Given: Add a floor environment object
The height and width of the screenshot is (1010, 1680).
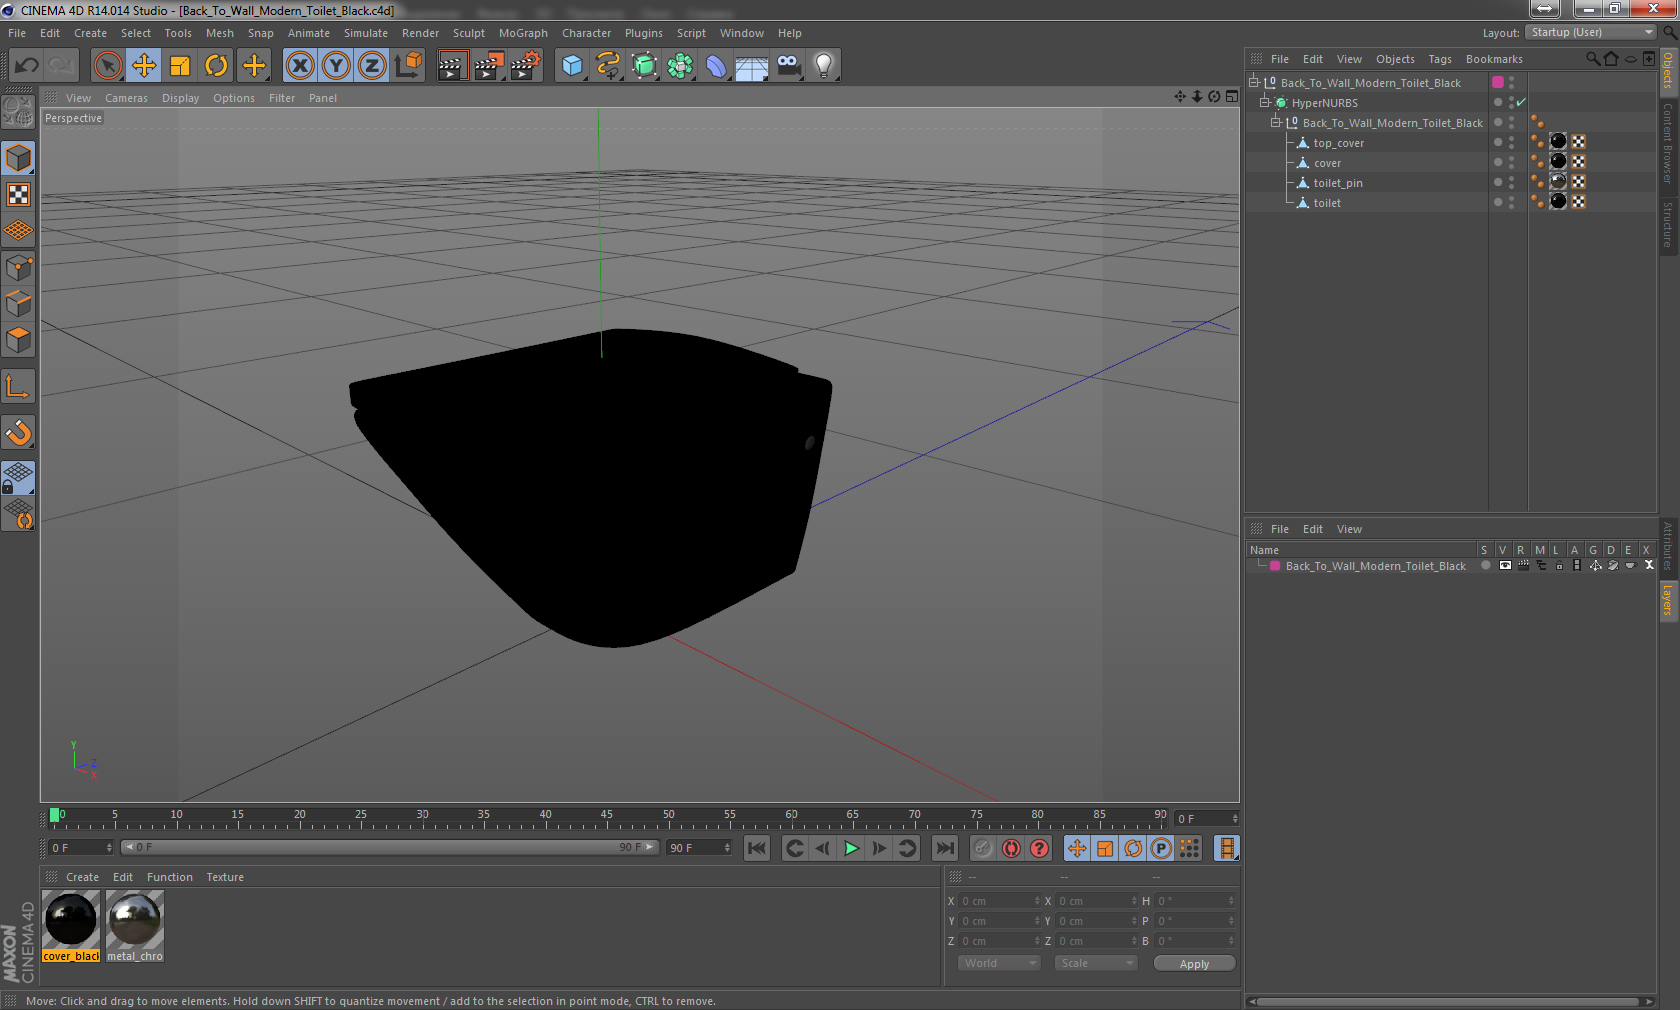Looking at the screenshot, I should 752,66.
